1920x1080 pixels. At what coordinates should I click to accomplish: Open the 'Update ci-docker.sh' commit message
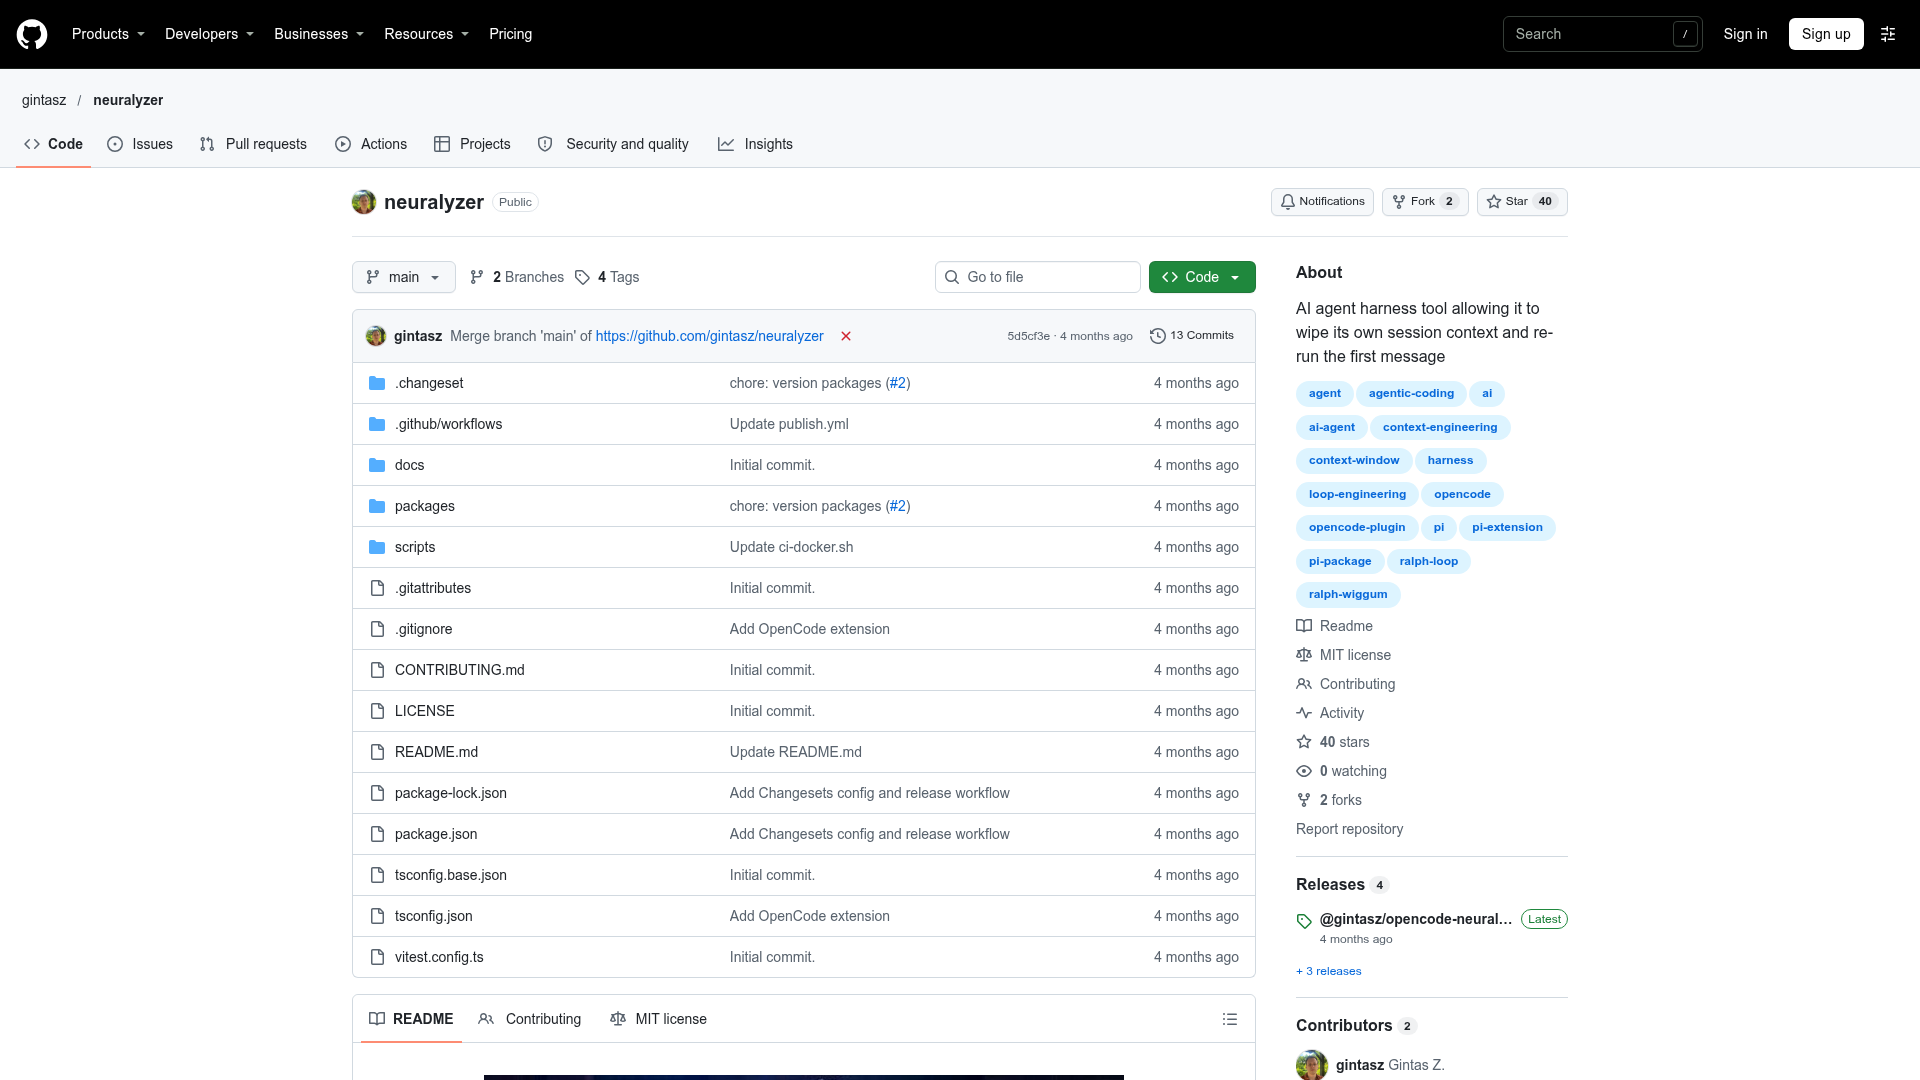(x=791, y=547)
